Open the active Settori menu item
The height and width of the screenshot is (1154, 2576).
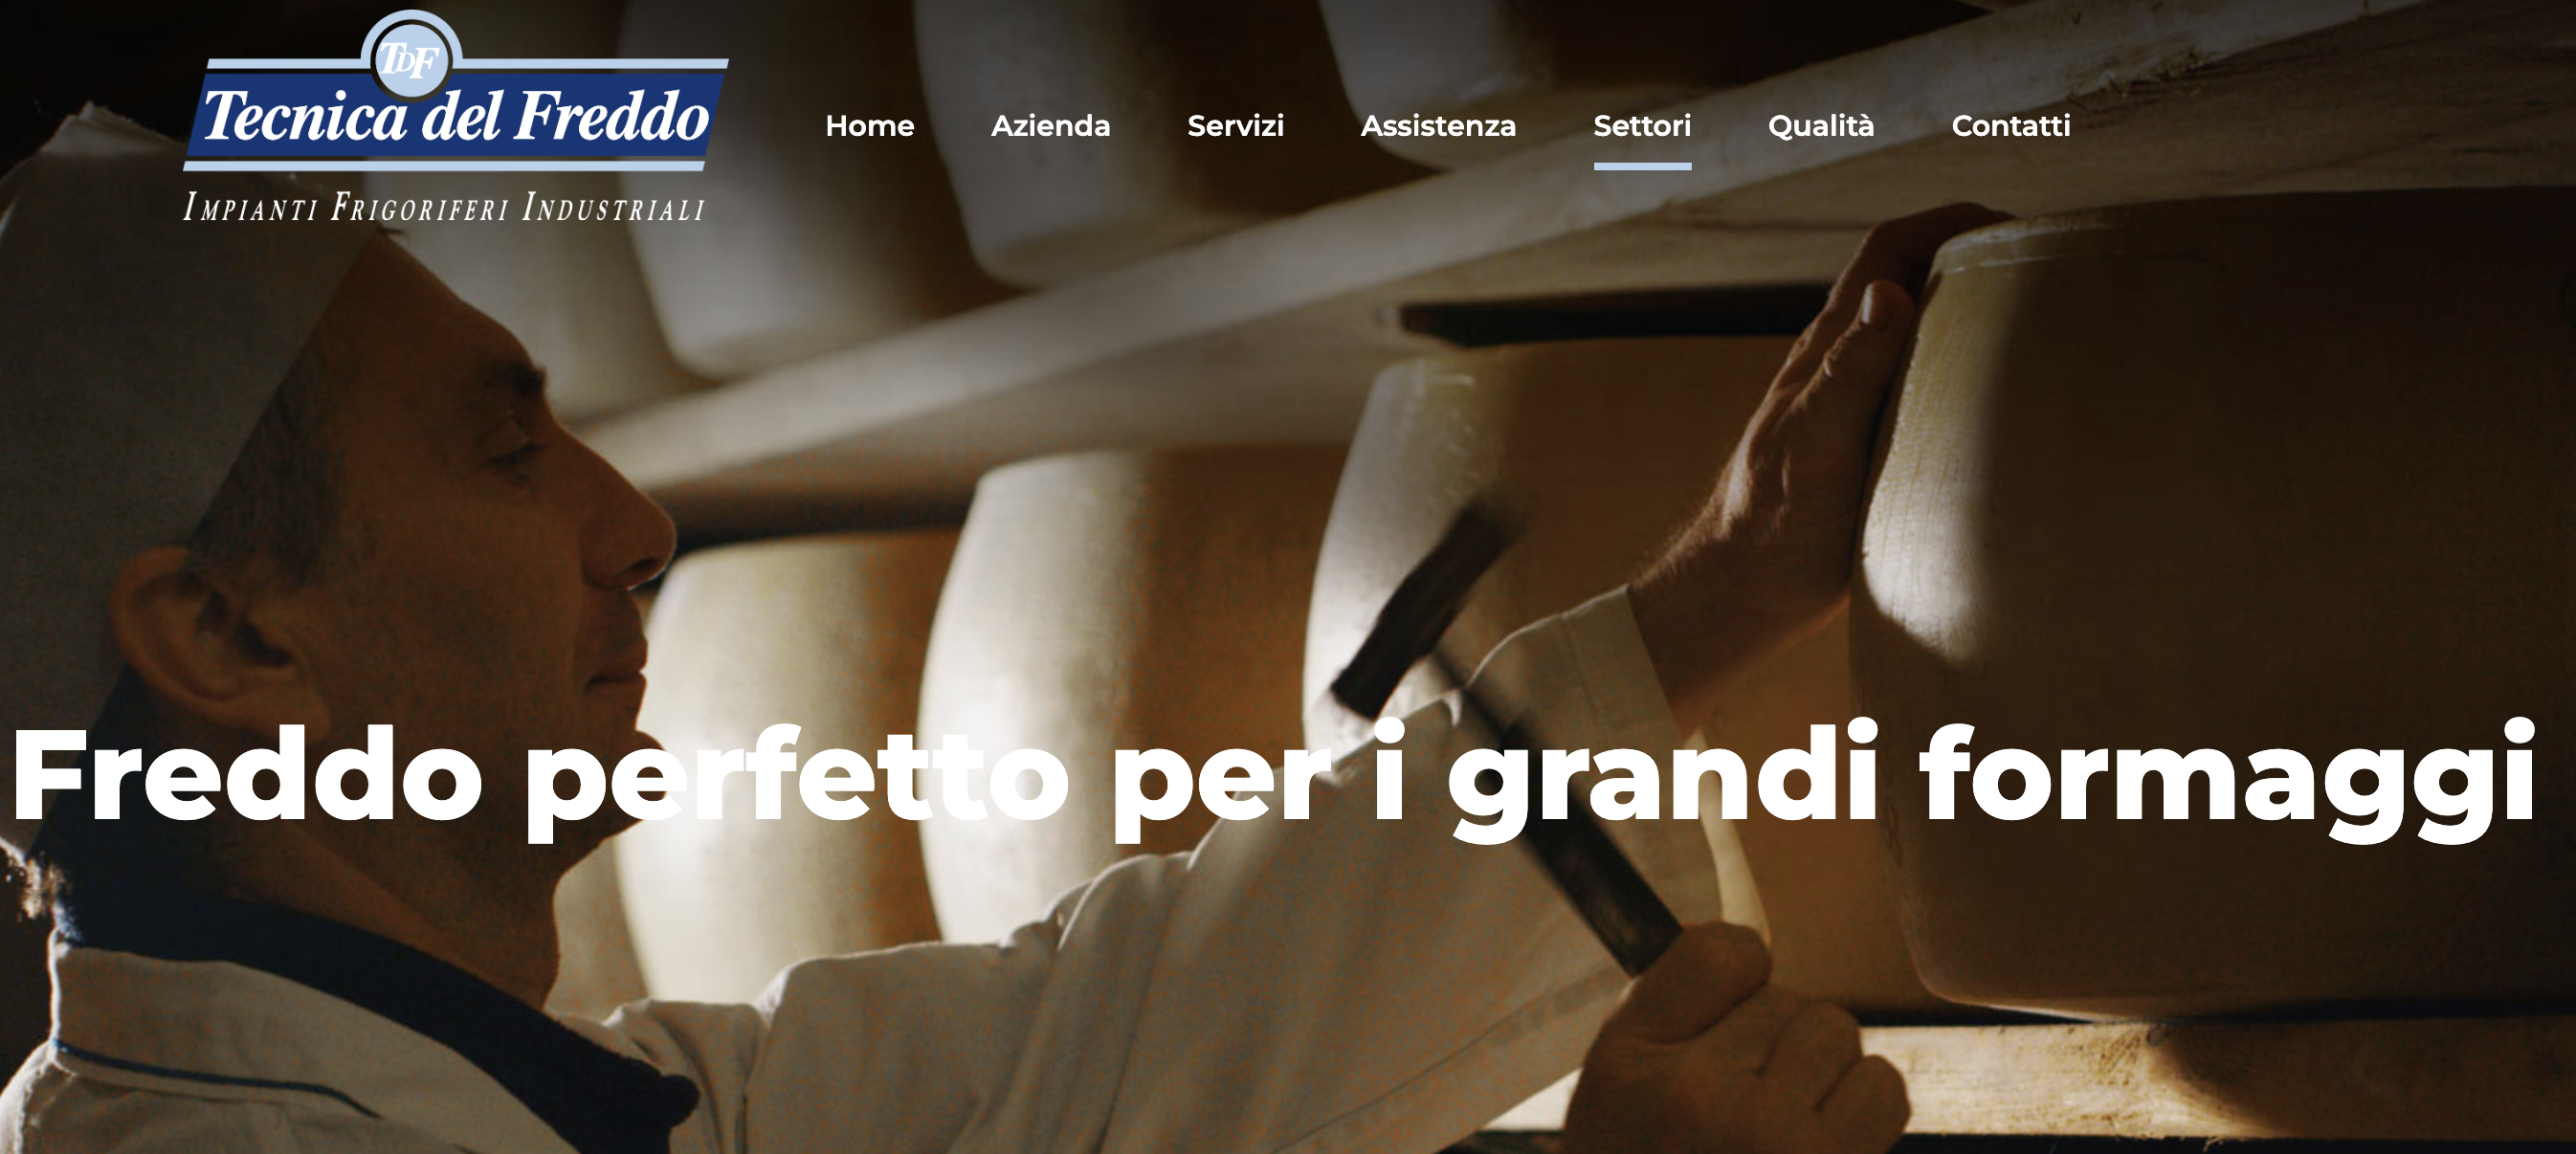(1642, 126)
